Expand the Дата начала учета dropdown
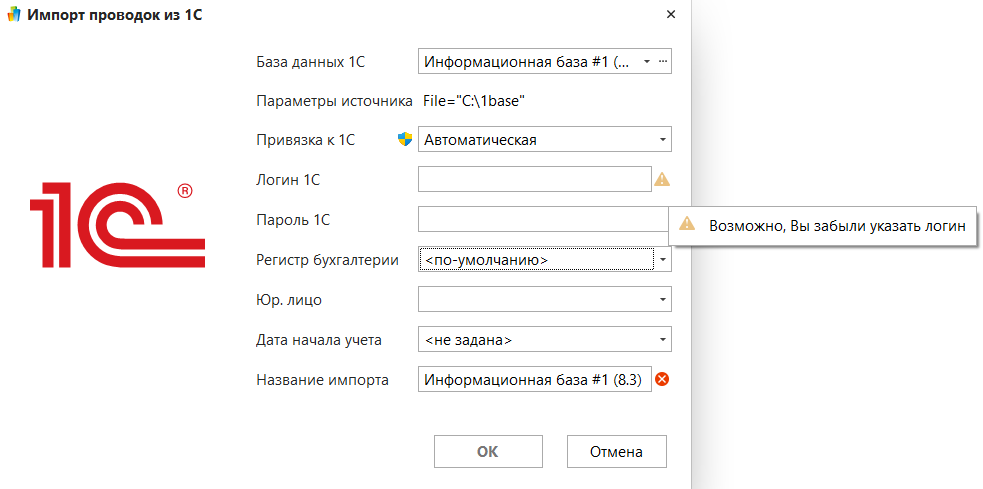Viewport: 983px width, 489px height. tap(662, 340)
